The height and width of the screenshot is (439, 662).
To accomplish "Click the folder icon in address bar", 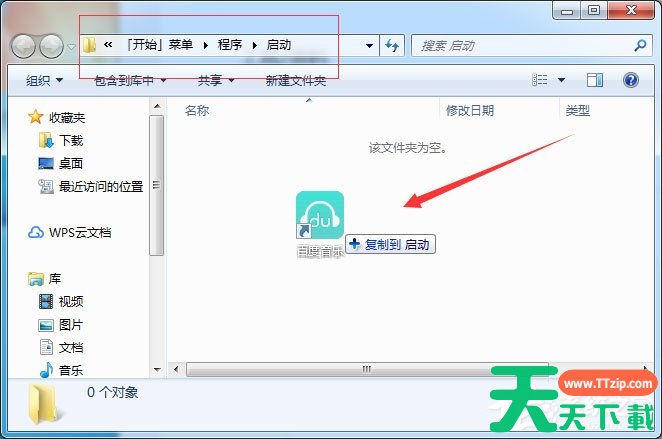I will (90, 45).
